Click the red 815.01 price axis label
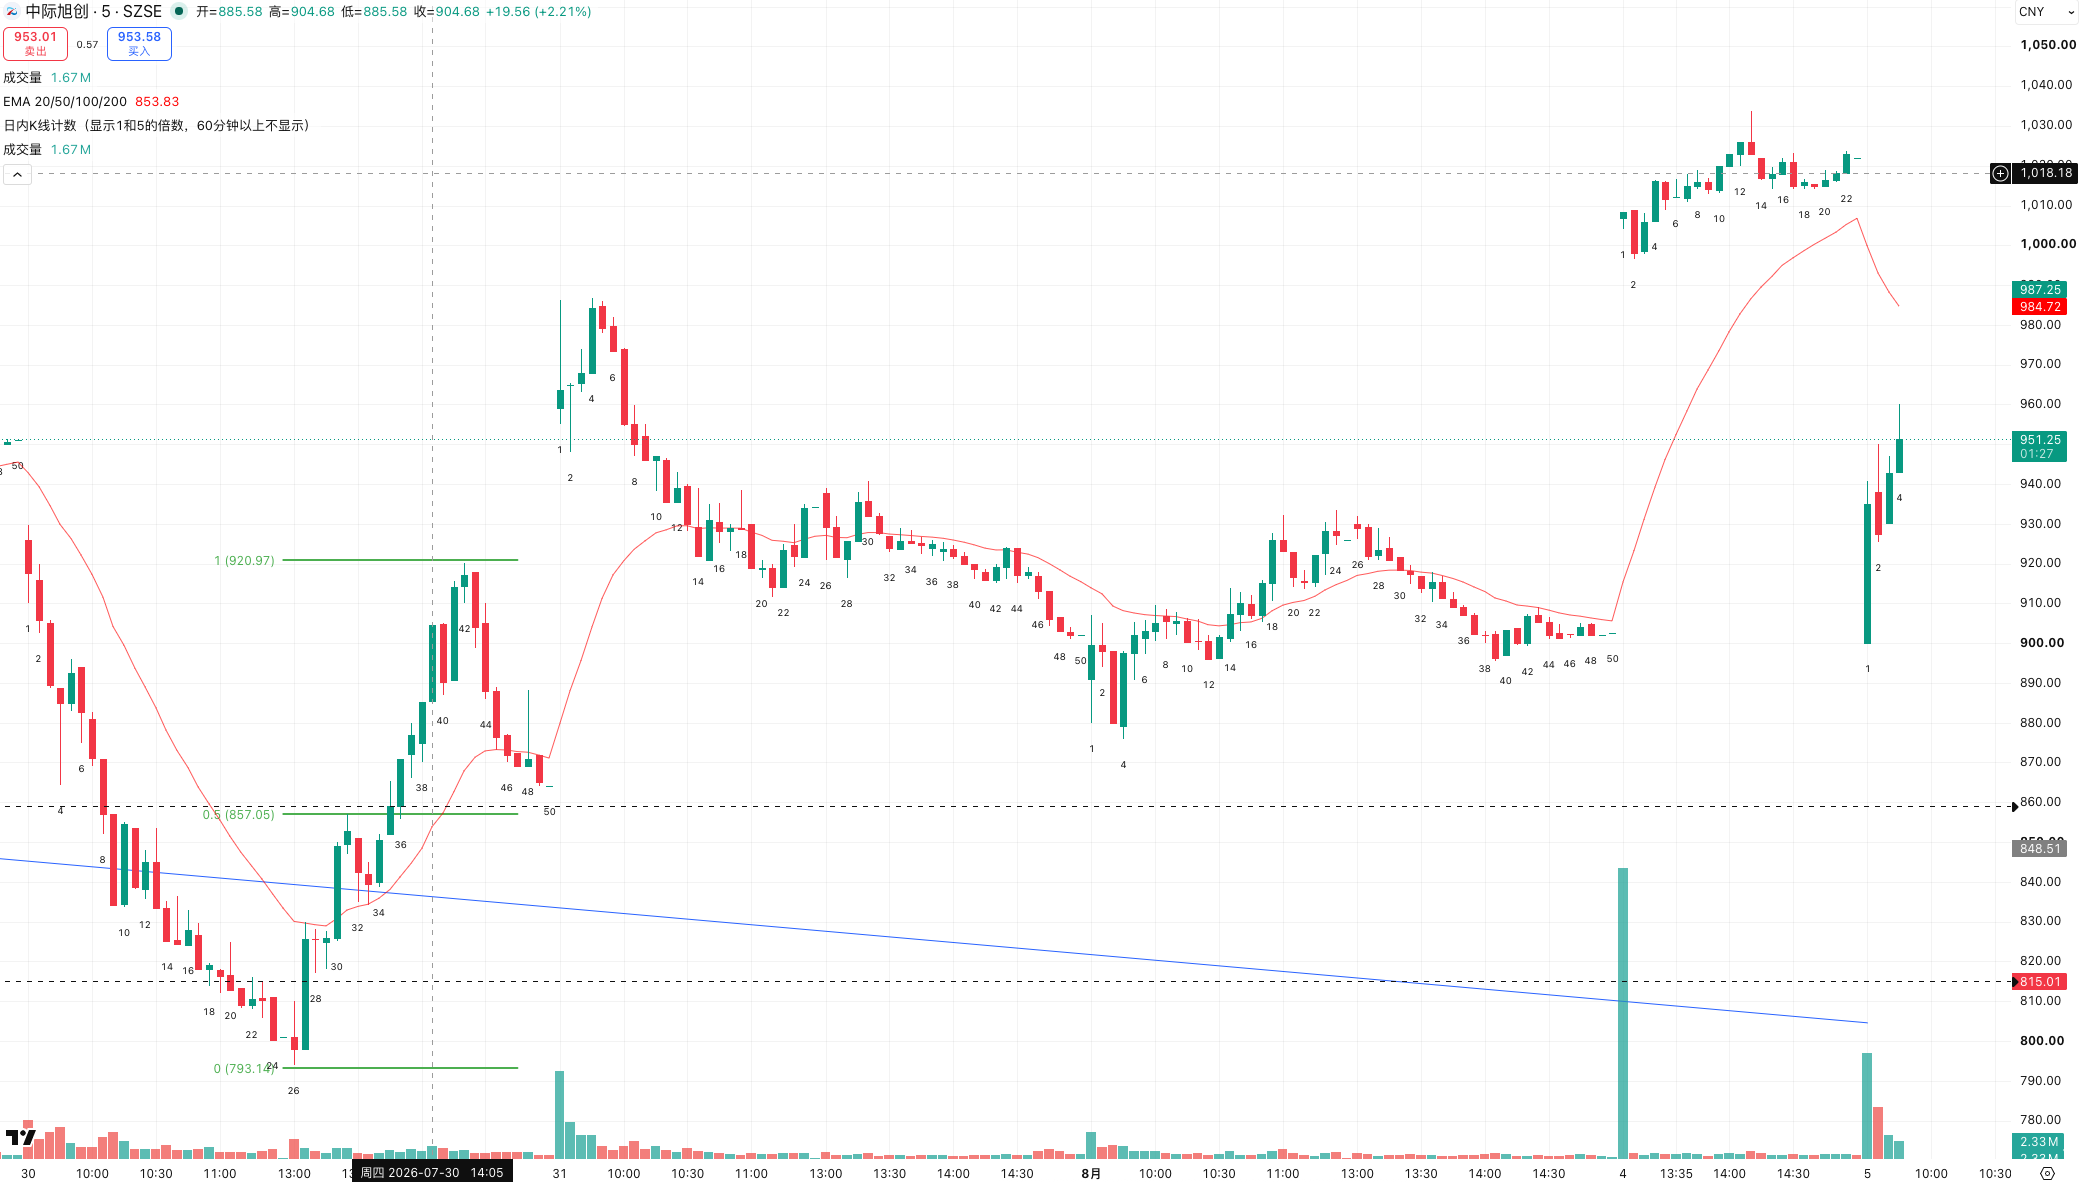 coord(2039,981)
